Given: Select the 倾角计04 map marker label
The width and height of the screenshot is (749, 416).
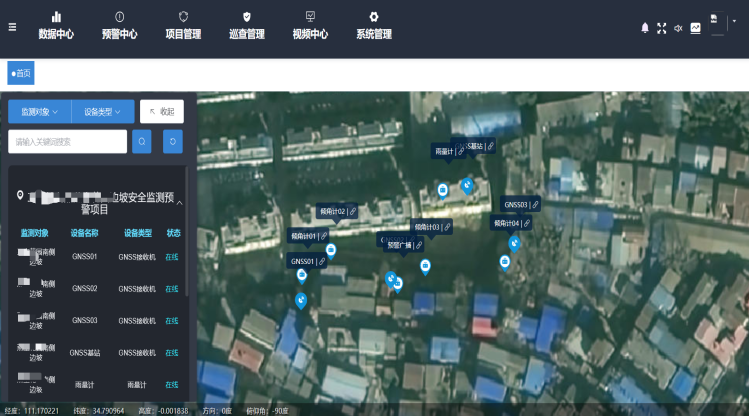Looking at the screenshot, I should [505, 223].
